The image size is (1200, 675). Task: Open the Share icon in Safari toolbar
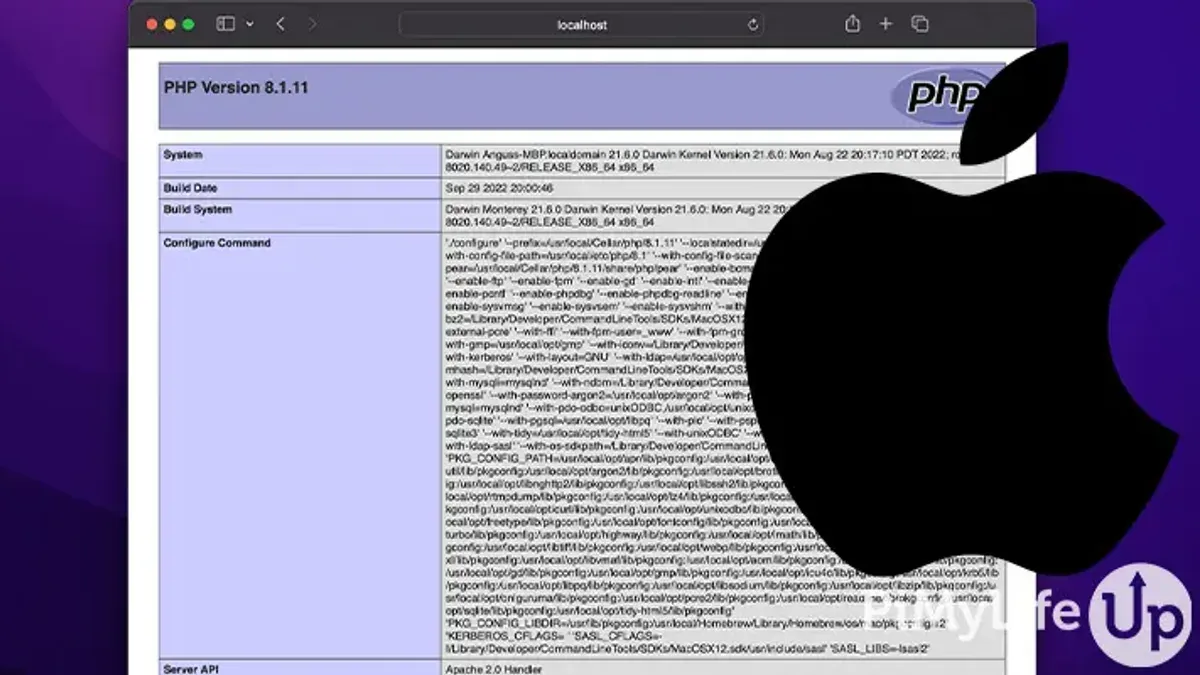(x=852, y=23)
